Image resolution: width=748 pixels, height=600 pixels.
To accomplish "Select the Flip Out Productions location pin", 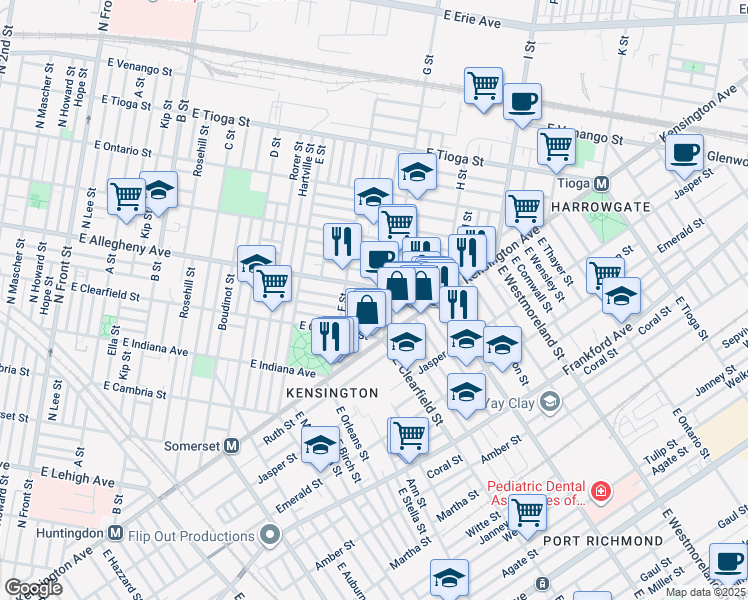I will [270, 535].
